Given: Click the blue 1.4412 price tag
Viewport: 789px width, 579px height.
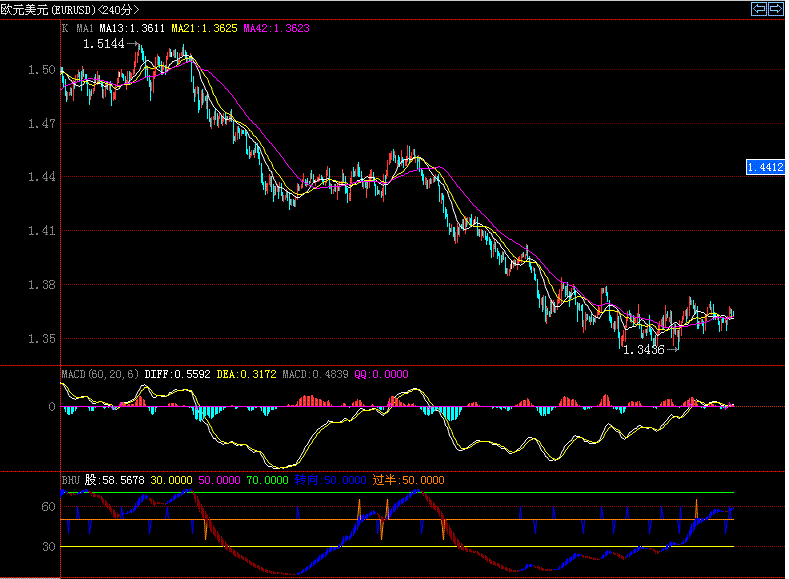Looking at the screenshot, I should pos(765,167).
